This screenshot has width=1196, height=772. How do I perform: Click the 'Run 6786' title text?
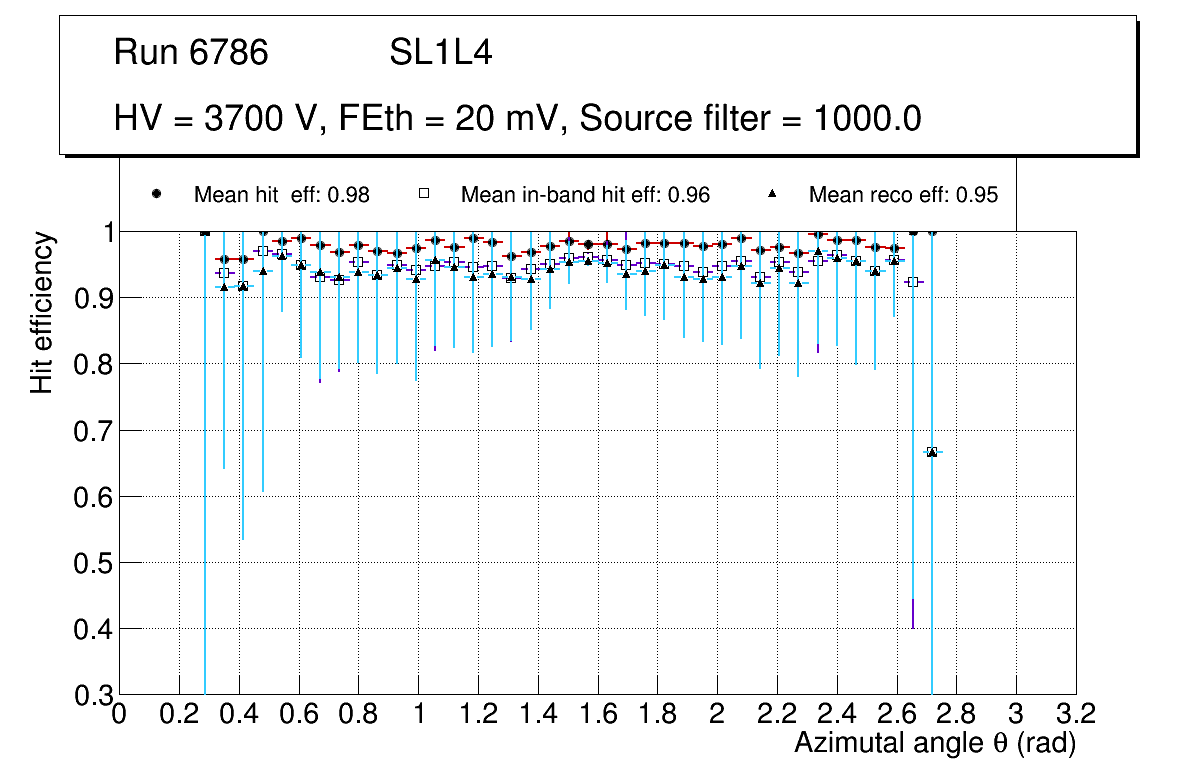pos(191,53)
